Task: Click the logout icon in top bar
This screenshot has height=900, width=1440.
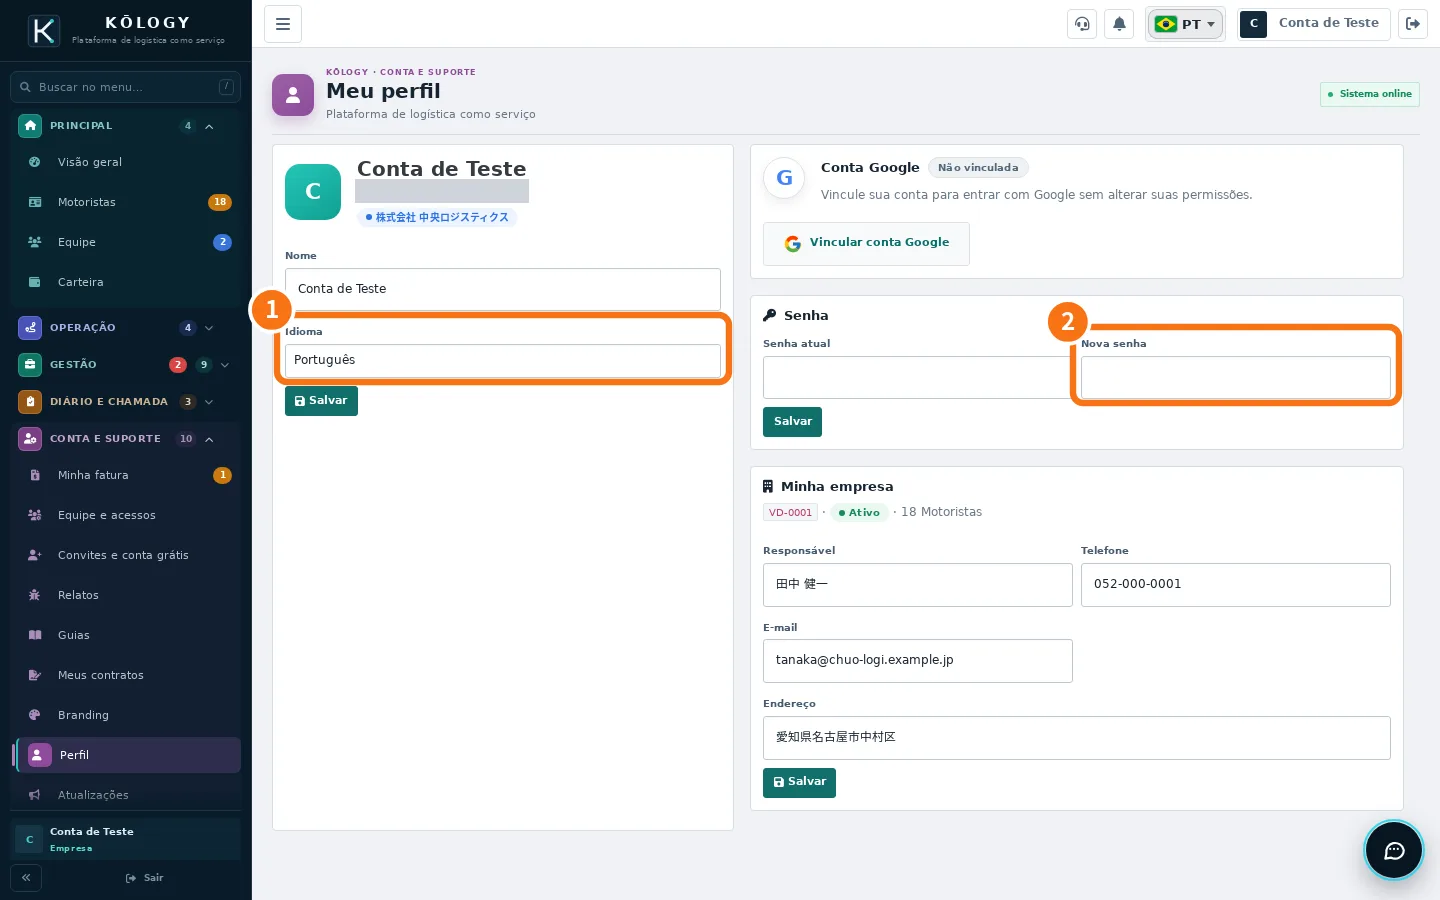Action: pos(1413,24)
